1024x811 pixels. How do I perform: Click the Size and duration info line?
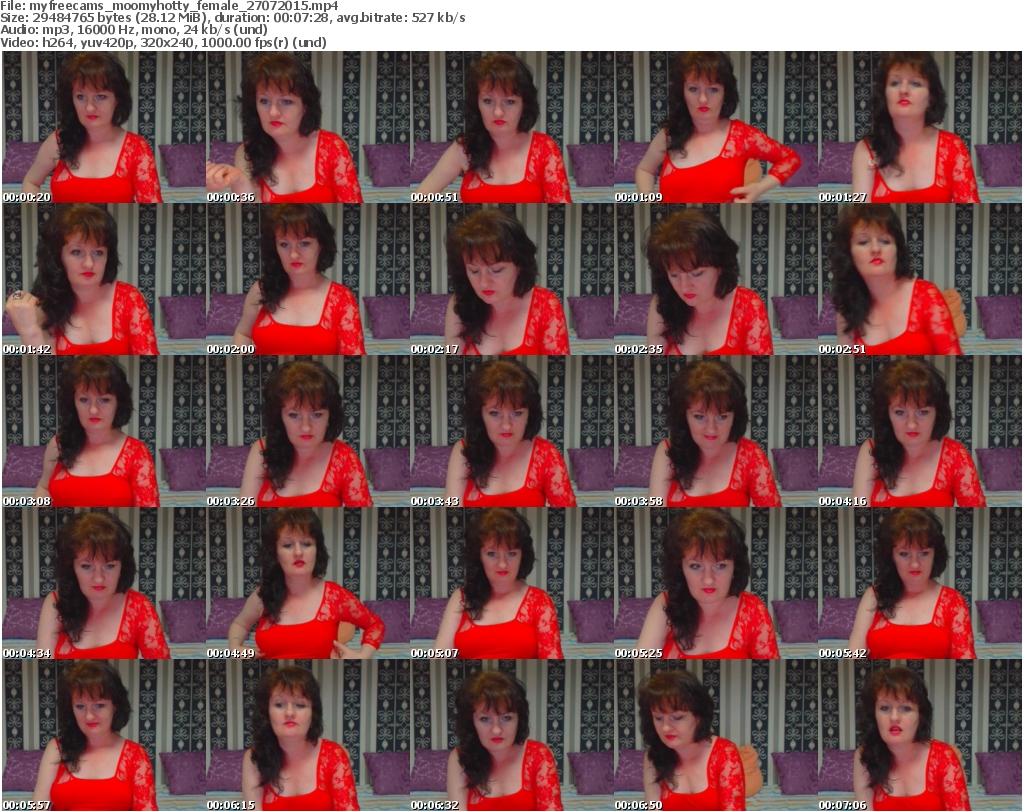point(232,18)
